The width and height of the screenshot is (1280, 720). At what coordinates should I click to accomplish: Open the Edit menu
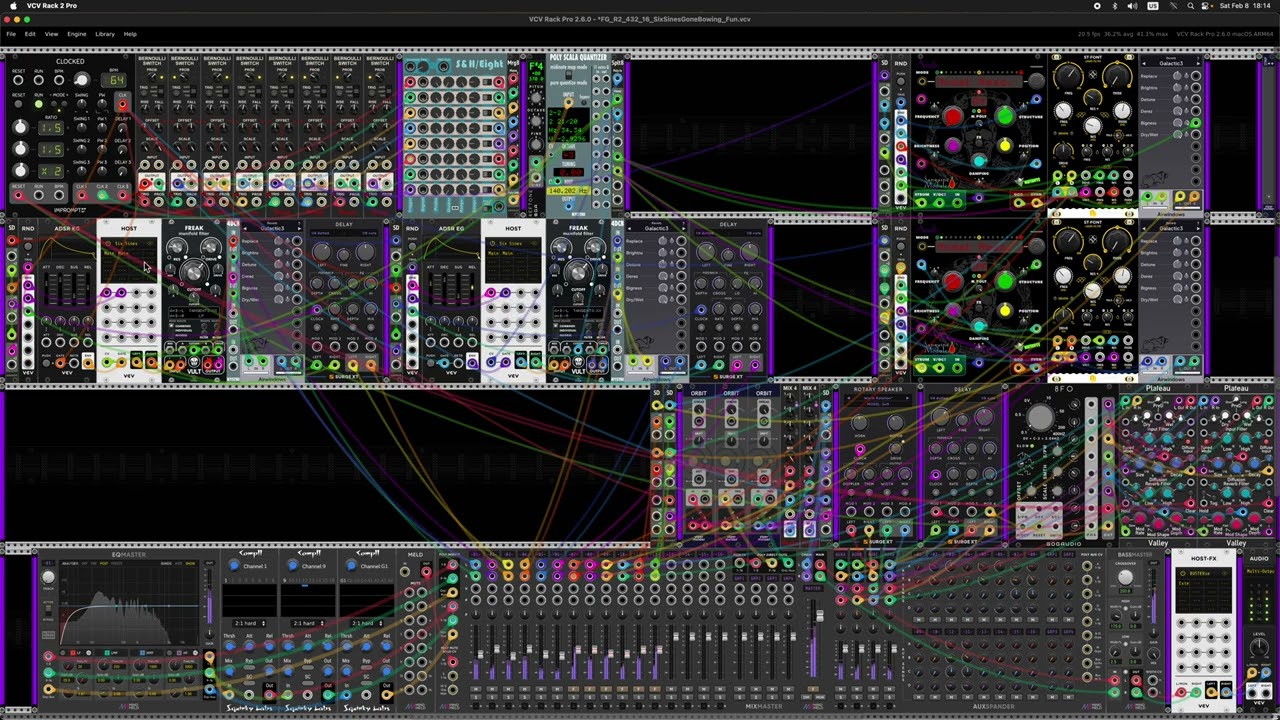30,34
